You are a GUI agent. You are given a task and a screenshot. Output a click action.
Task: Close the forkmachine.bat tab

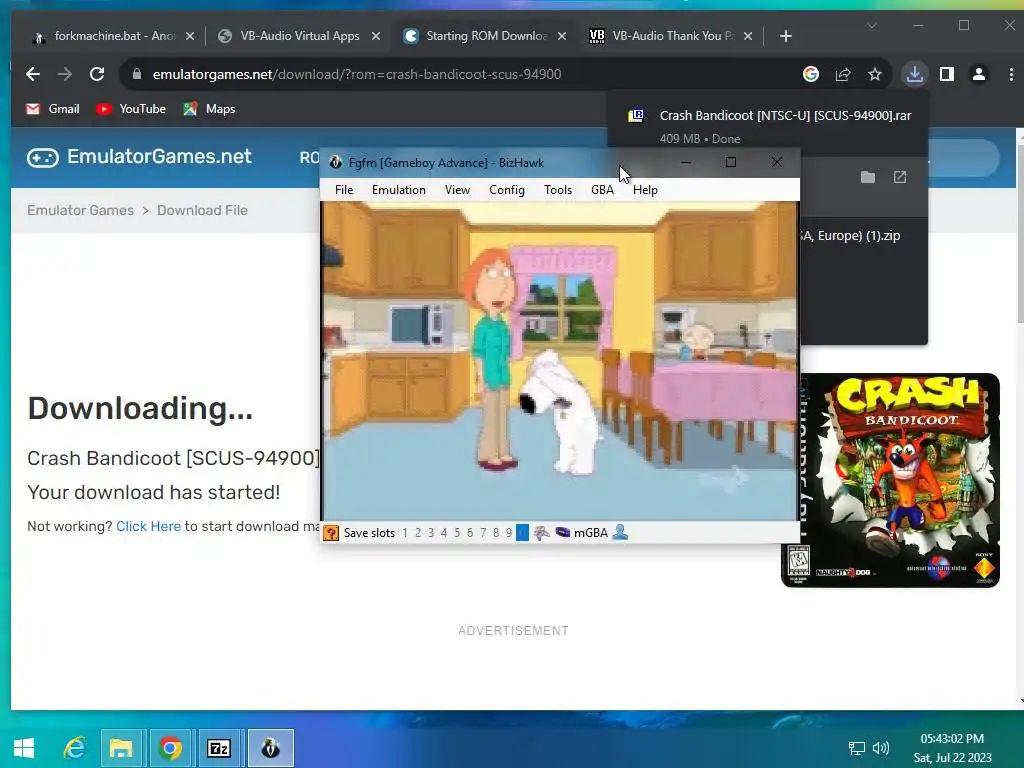[x=190, y=36]
